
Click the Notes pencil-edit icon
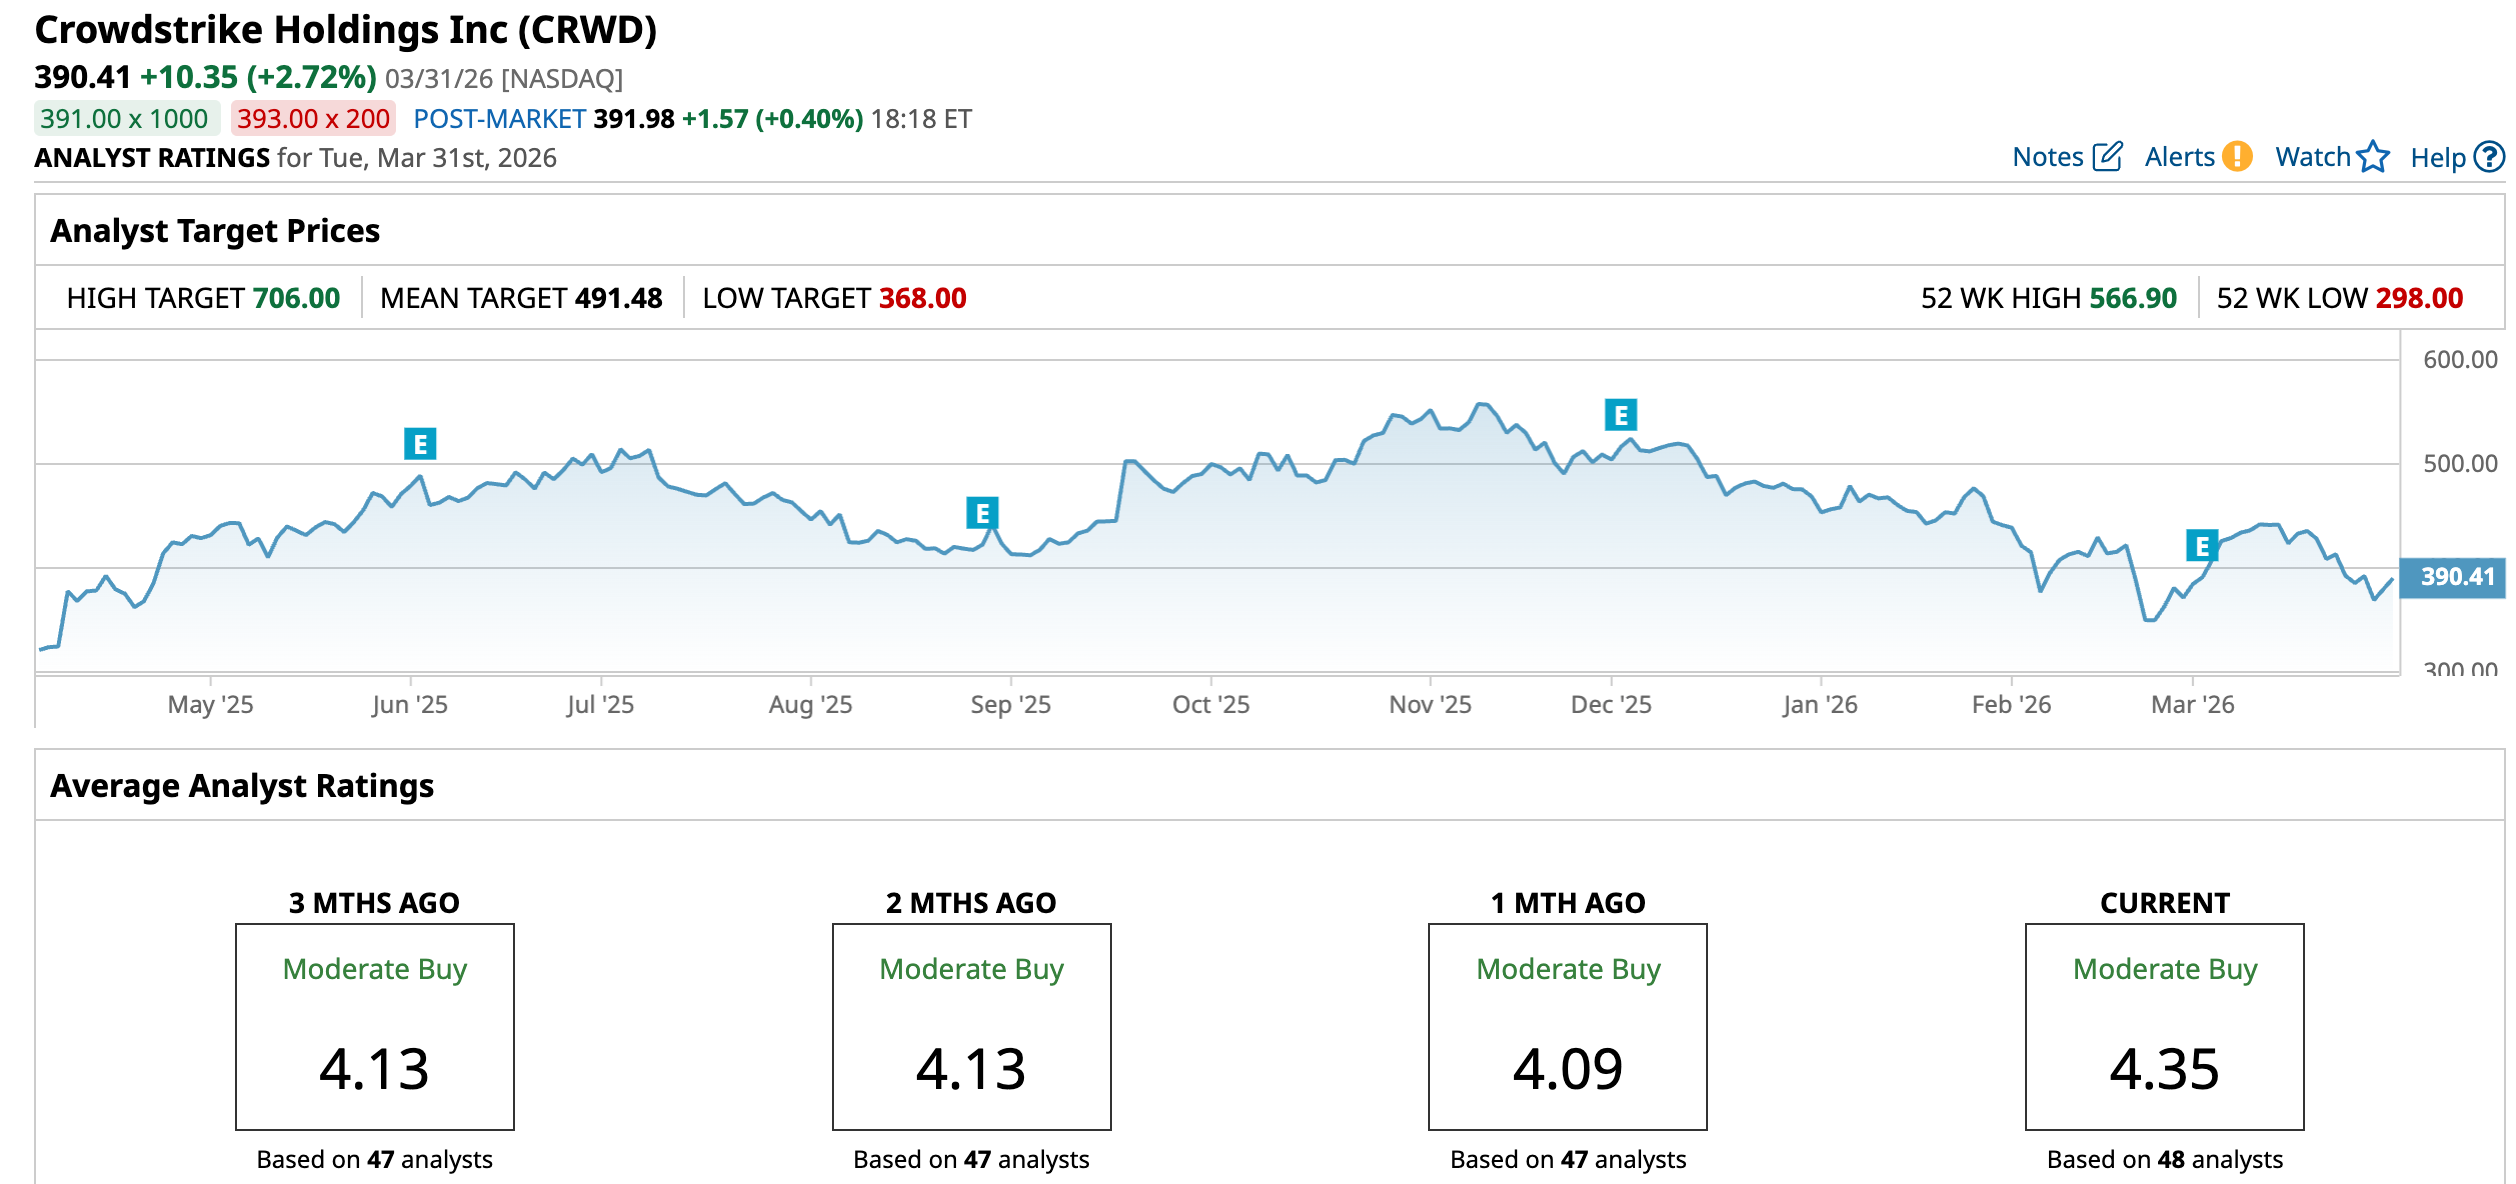pyautogui.click(x=2107, y=157)
